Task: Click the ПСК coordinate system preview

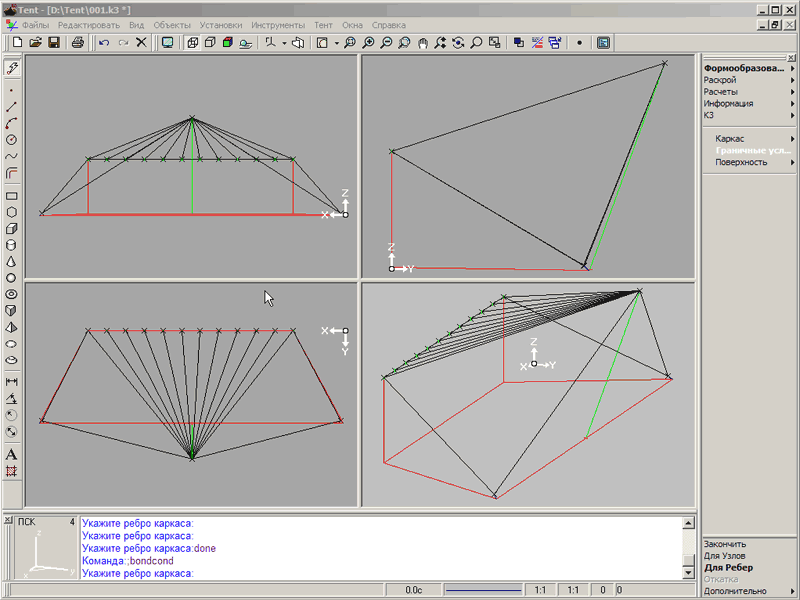Action: (x=45, y=547)
